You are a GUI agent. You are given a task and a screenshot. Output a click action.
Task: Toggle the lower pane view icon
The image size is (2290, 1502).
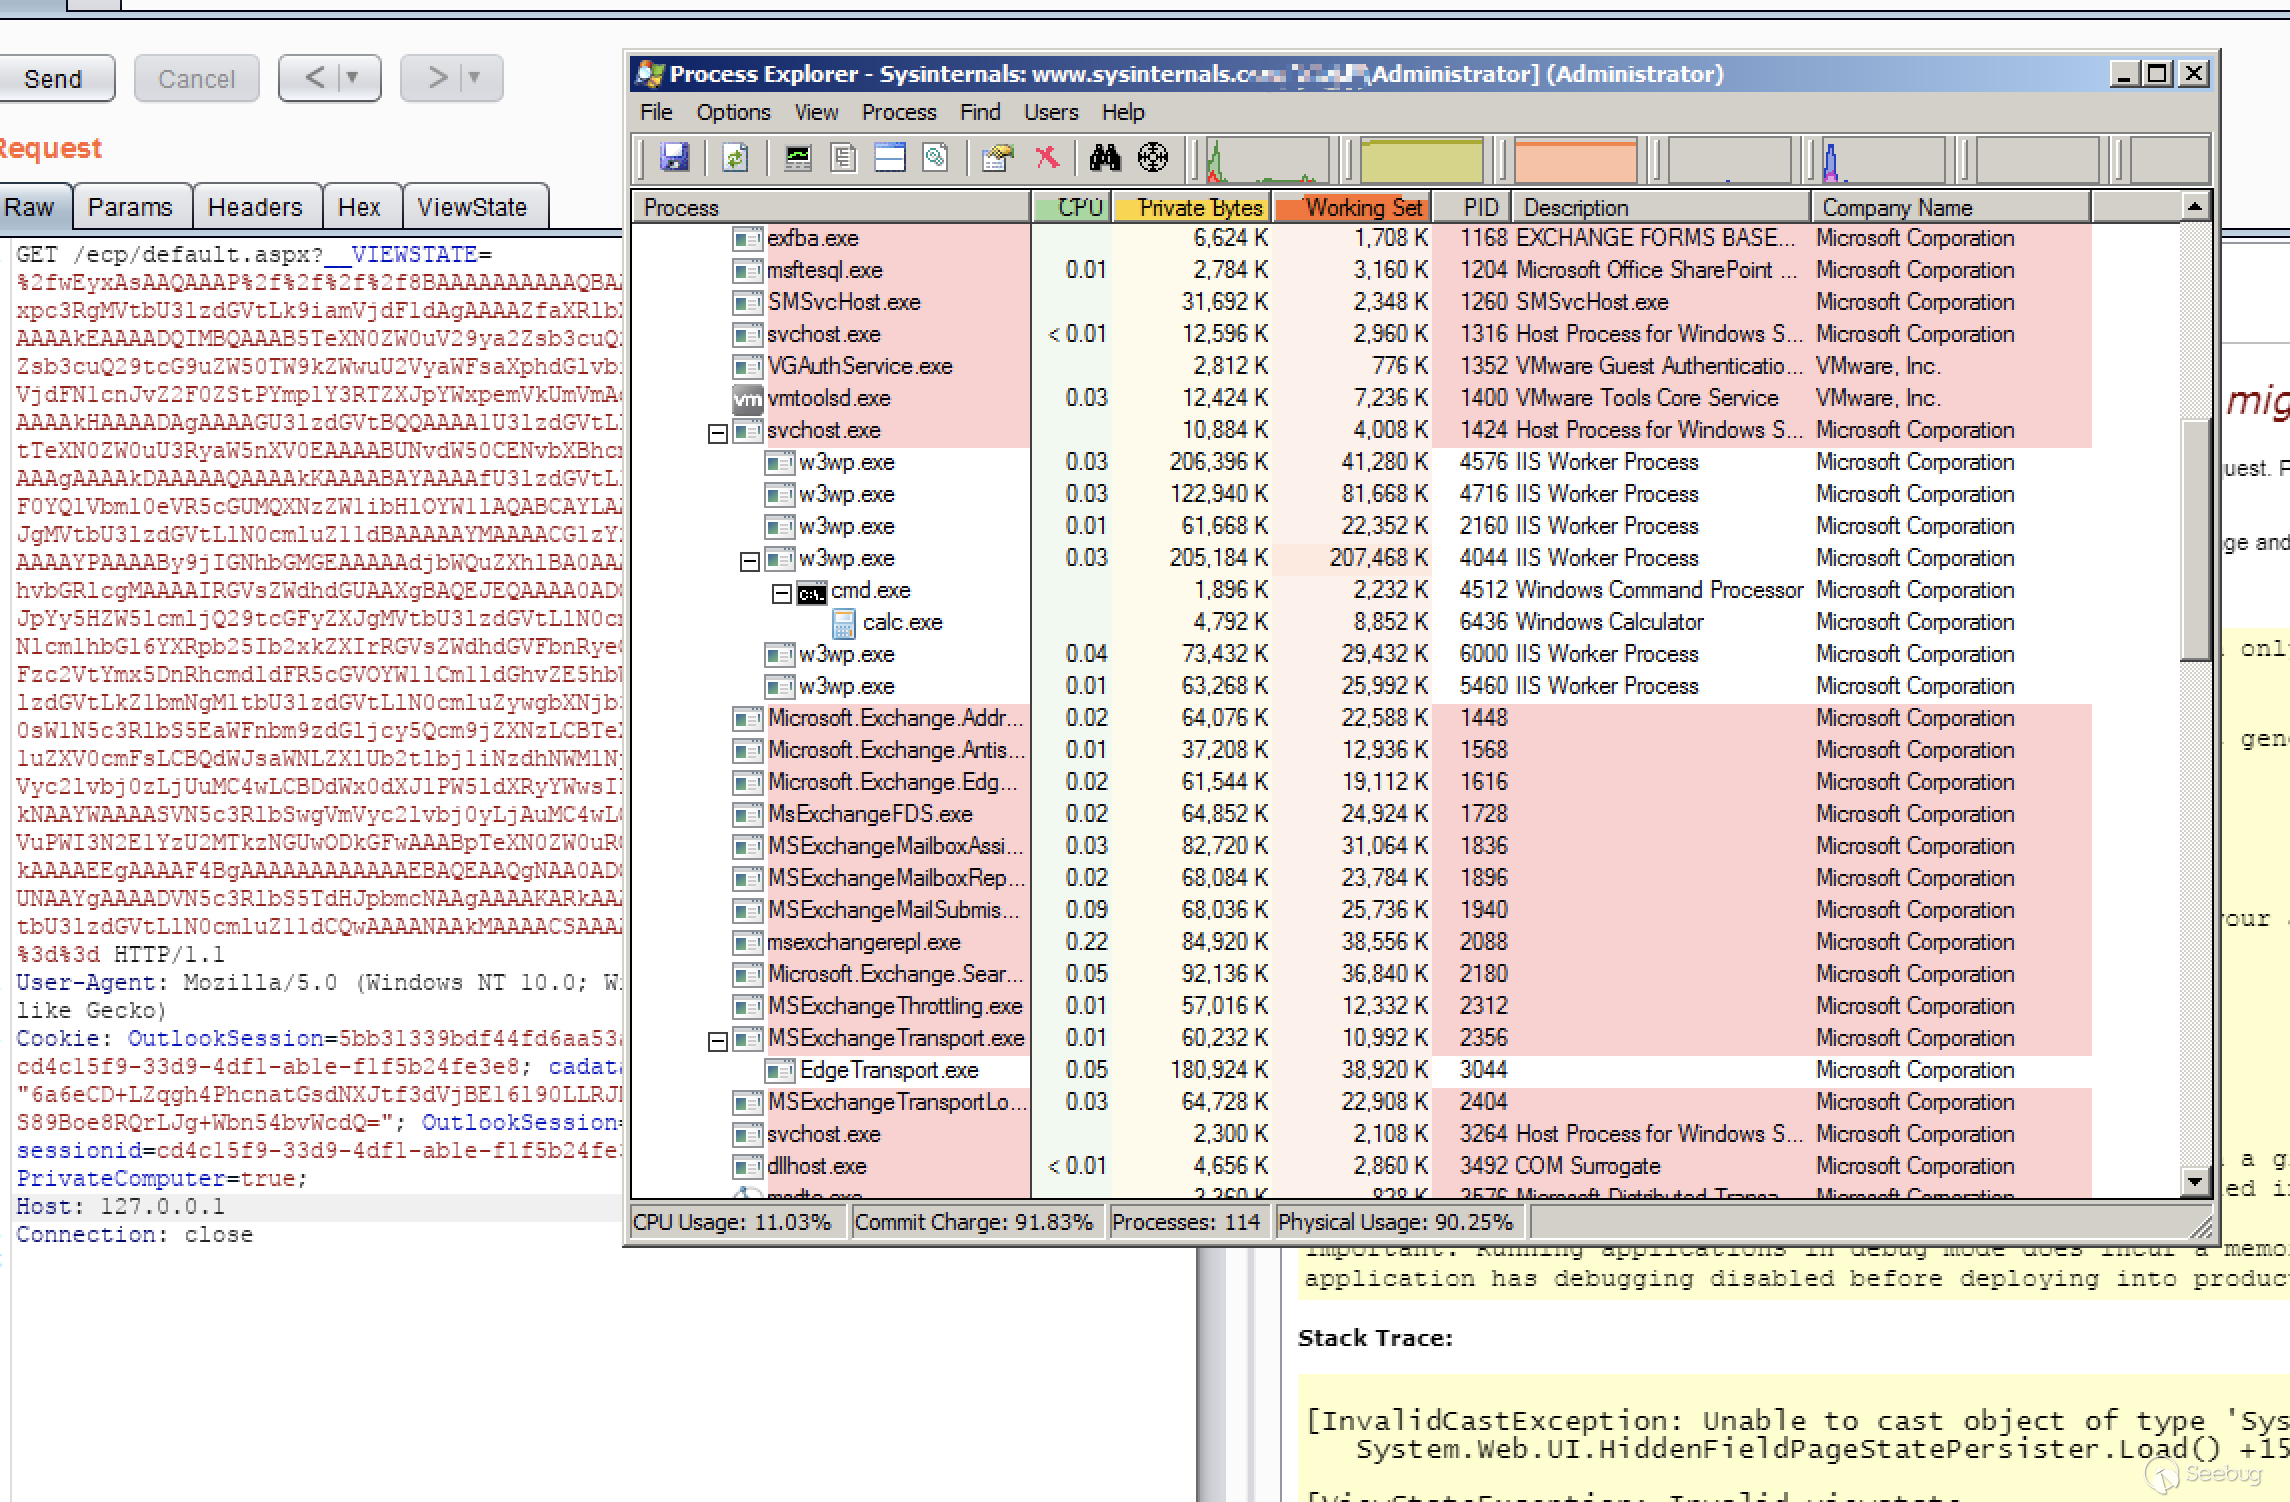889,158
